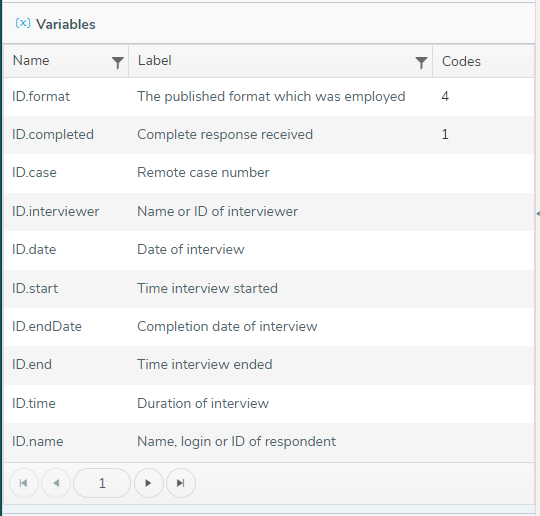Select the ID.format variable row
540x516 pixels.
(269, 97)
